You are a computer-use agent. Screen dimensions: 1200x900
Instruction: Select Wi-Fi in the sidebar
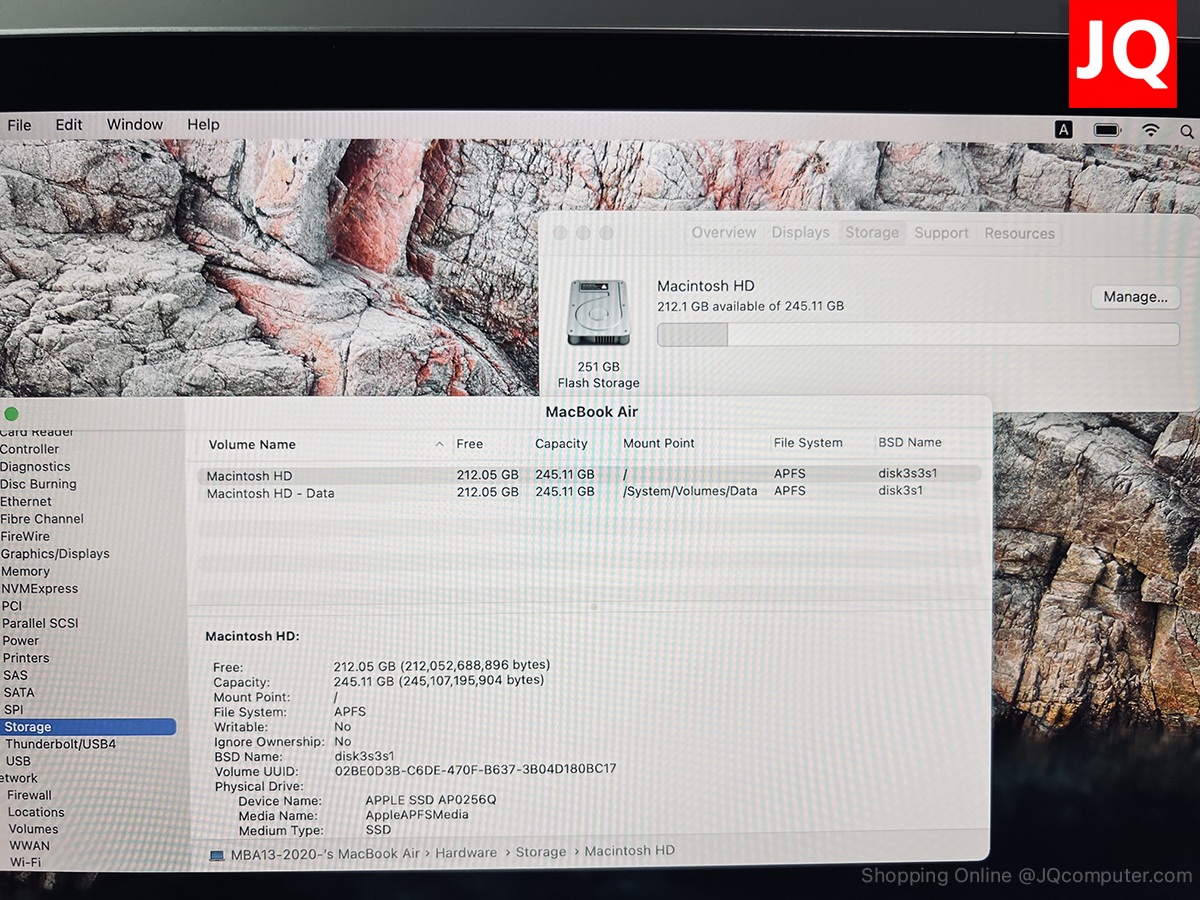click(x=25, y=862)
